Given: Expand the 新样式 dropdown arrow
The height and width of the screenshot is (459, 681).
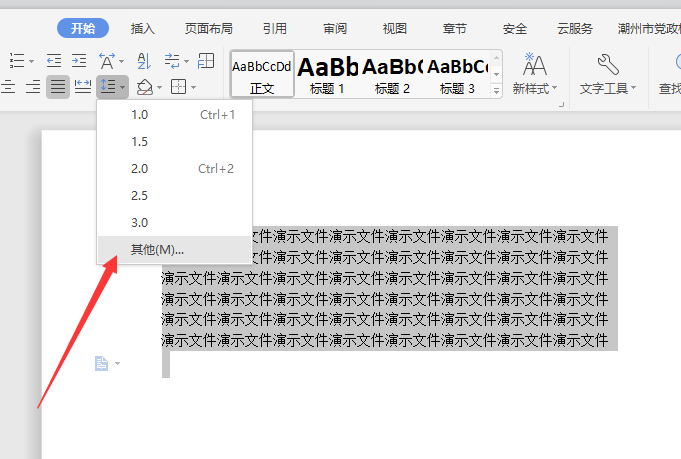Looking at the screenshot, I should point(555,88).
